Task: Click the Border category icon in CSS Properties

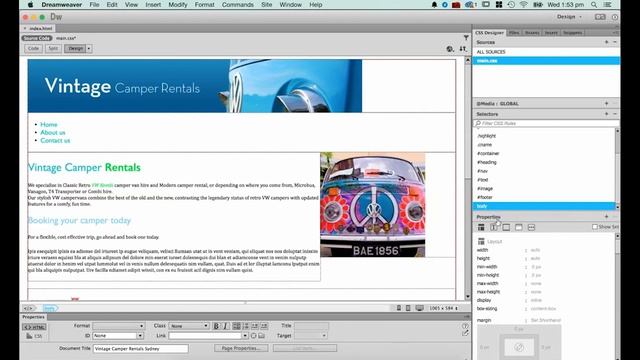Action: [506, 227]
